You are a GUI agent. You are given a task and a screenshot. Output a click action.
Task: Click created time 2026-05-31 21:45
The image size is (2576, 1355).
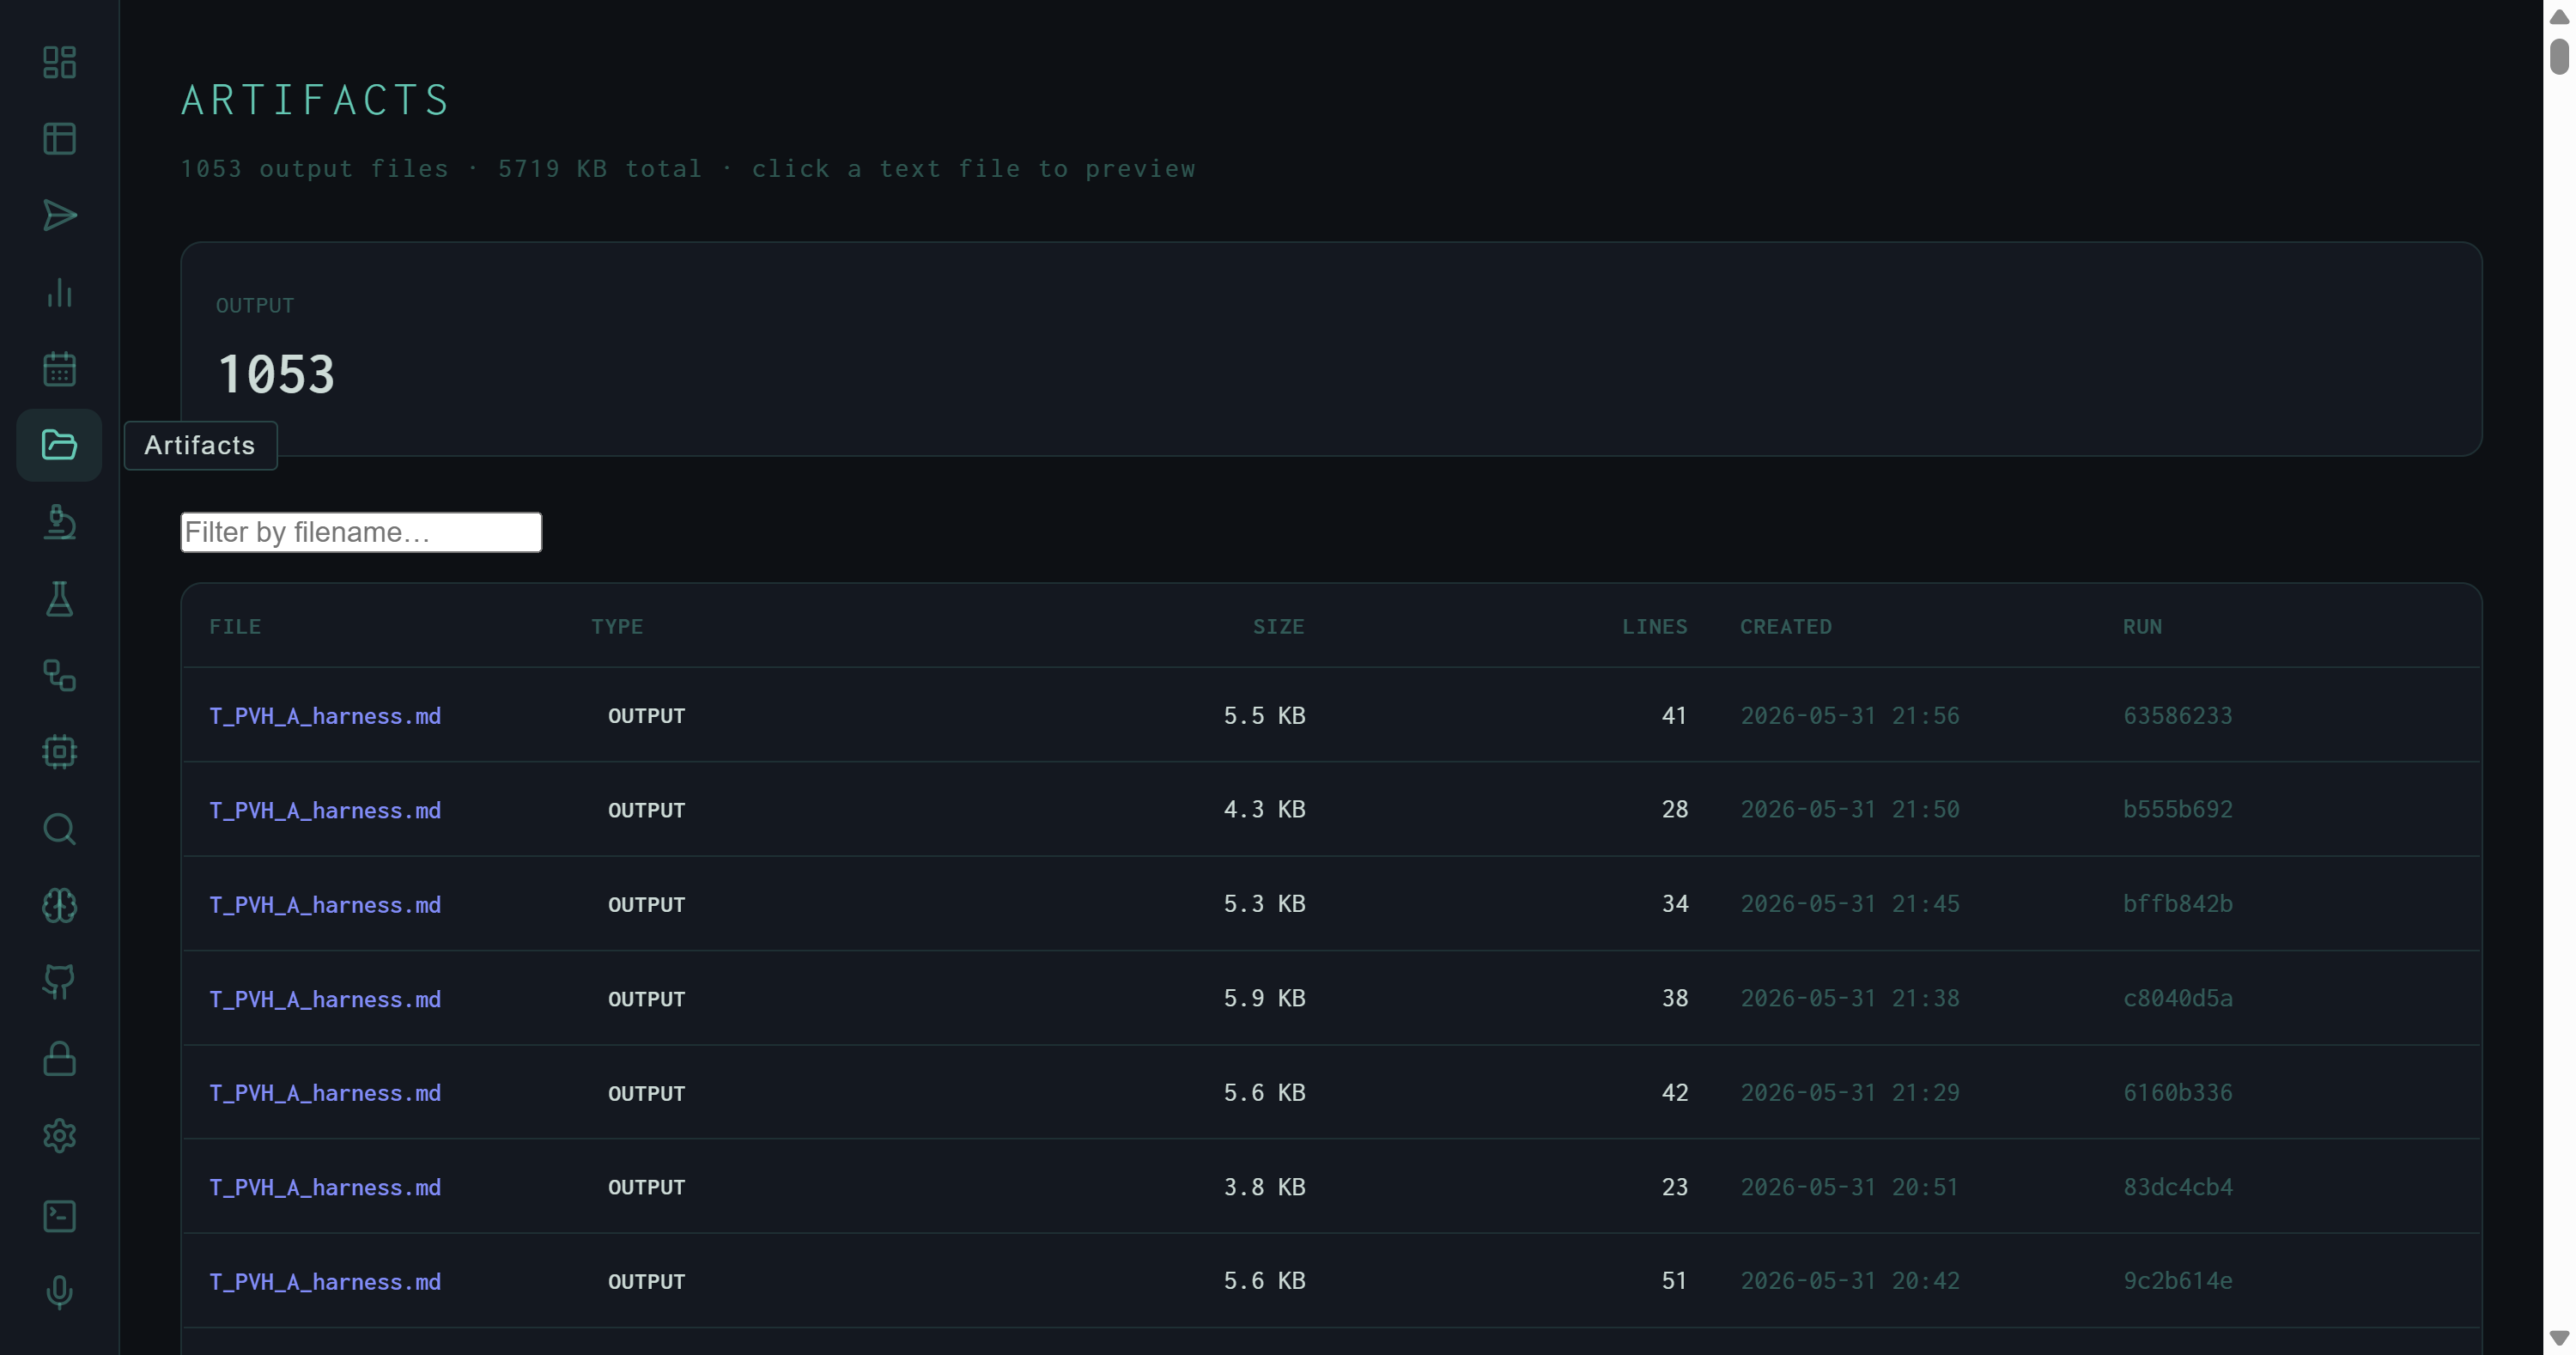1850,904
